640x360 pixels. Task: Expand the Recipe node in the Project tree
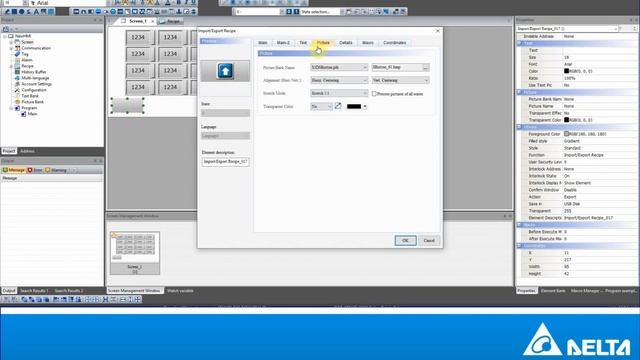point(11,66)
